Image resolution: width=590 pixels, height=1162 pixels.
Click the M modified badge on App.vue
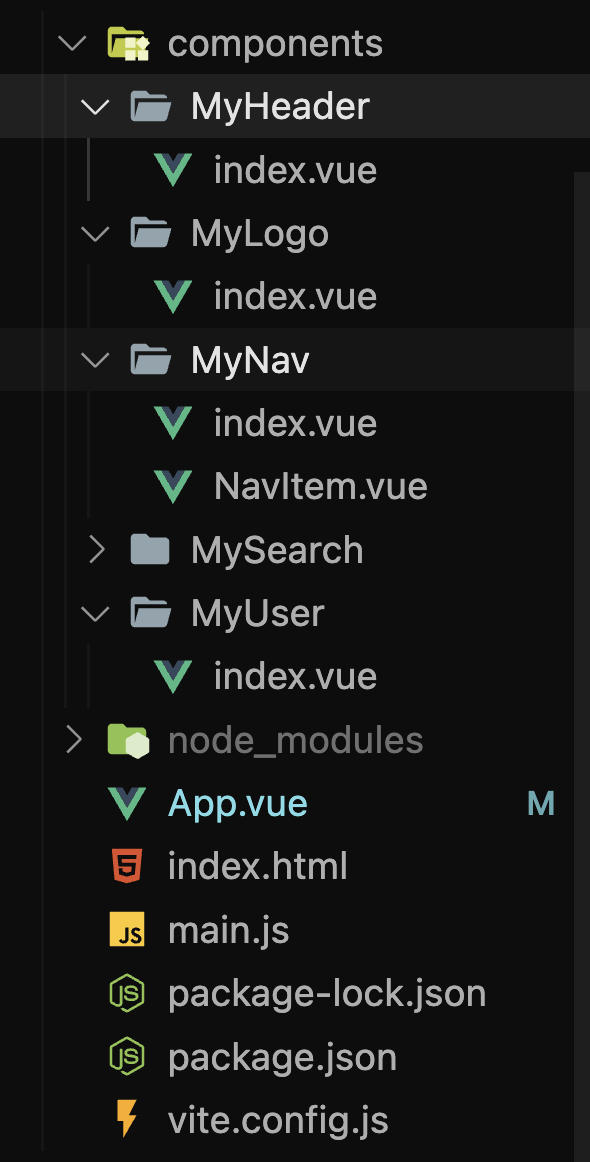(x=540, y=803)
